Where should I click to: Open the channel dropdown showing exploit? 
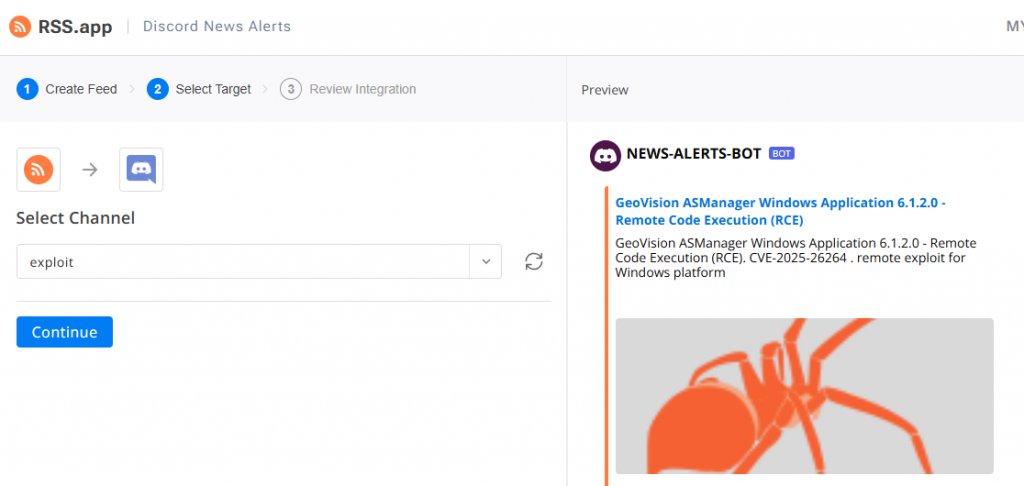click(259, 262)
